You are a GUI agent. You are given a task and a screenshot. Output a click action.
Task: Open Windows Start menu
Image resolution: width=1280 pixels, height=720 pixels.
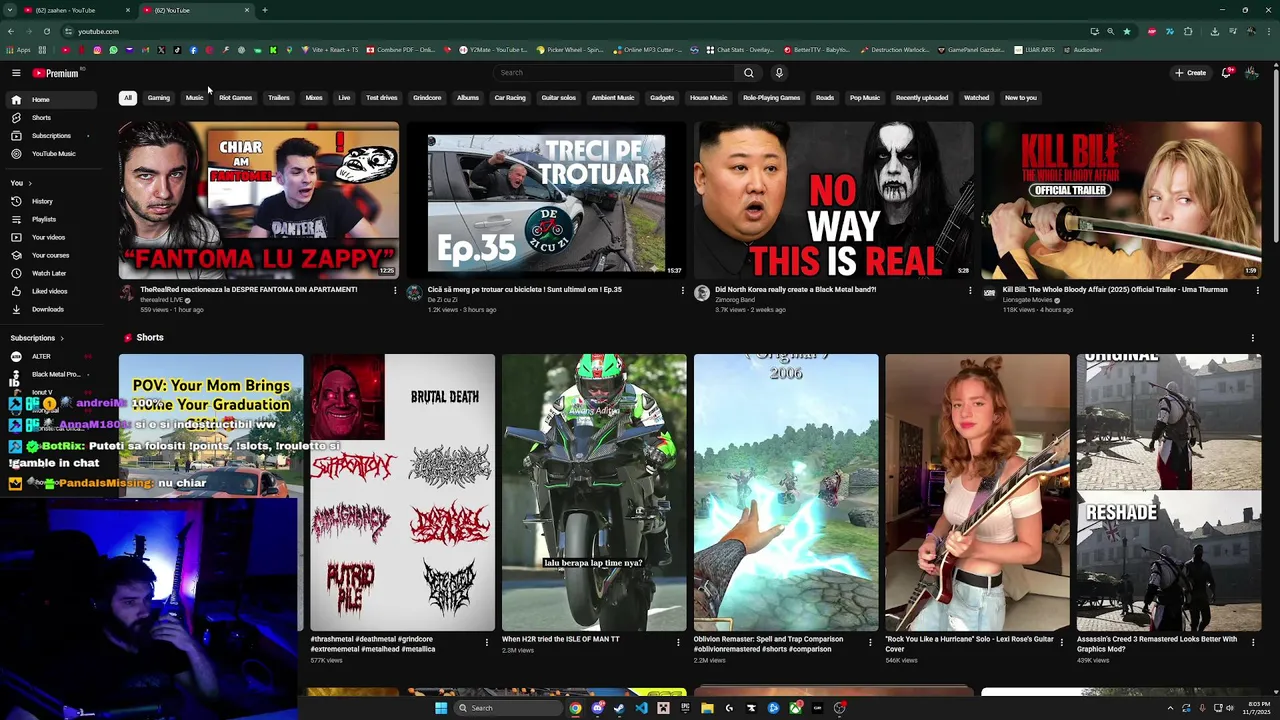point(440,708)
